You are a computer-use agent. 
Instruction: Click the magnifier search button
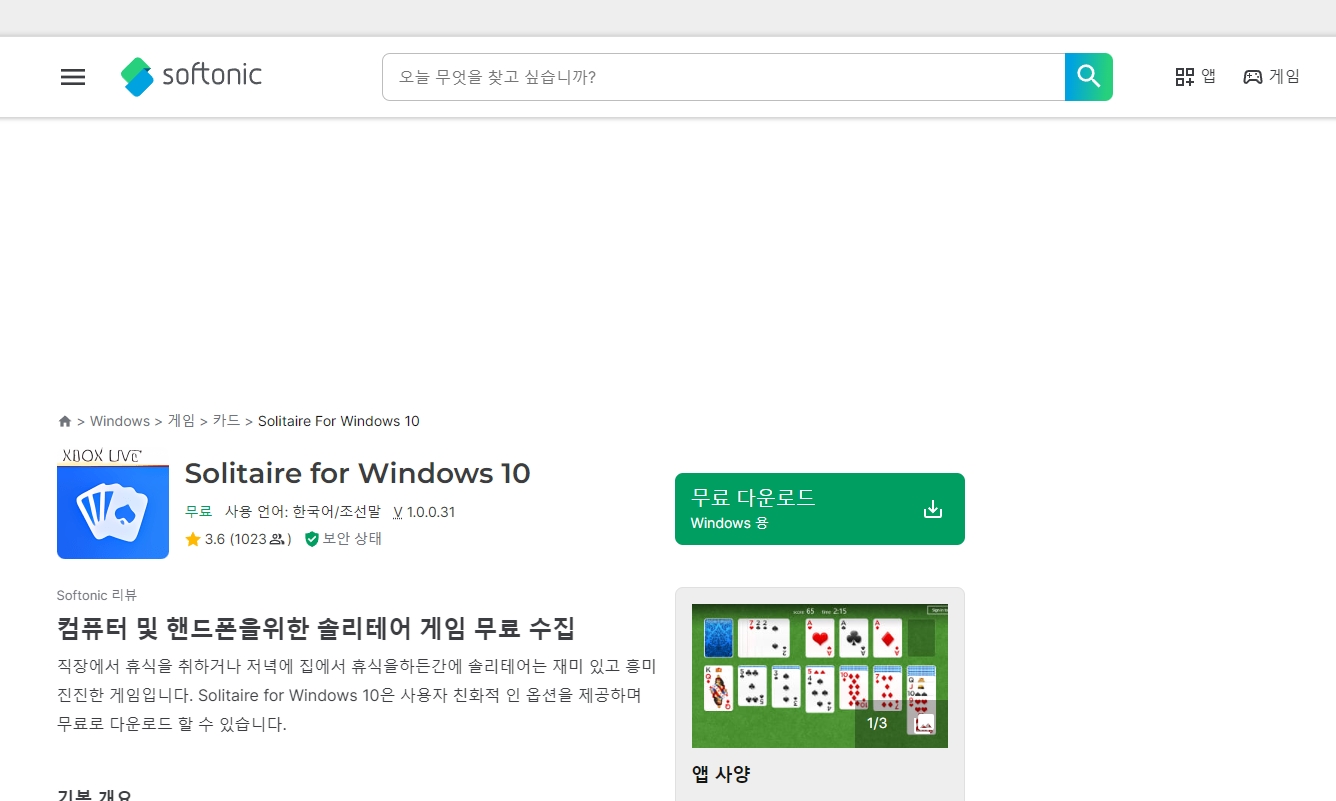coord(1089,77)
